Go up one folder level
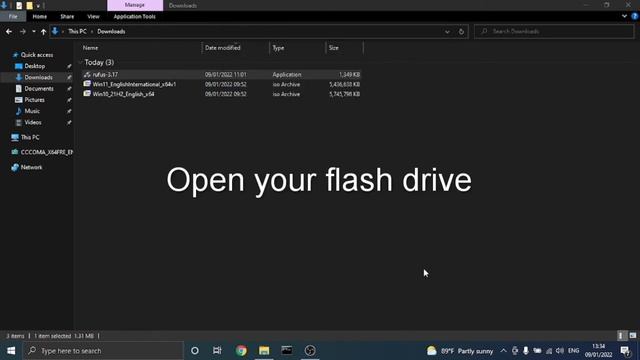The width and height of the screenshot is (640, 360). [43, 31]
